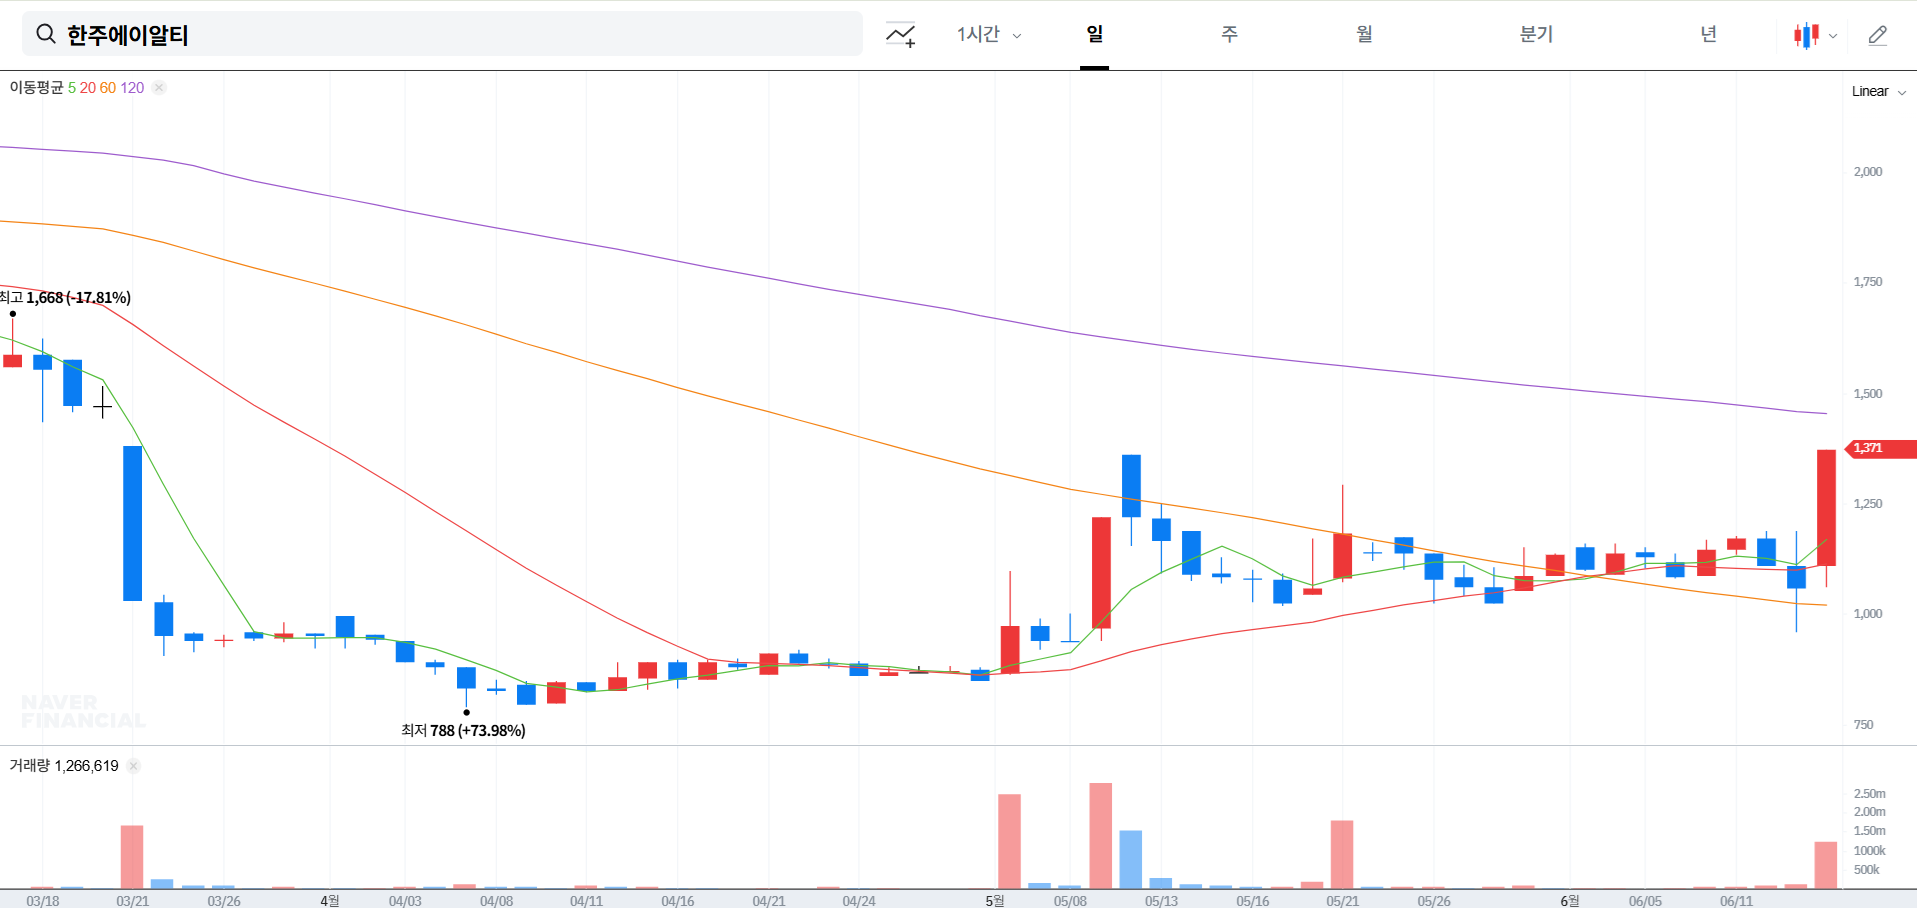Switch to the 분기 quarterly tab
Viewport: 1917px width, 908px height.
pyautogui.click(x=1536, y=35)
